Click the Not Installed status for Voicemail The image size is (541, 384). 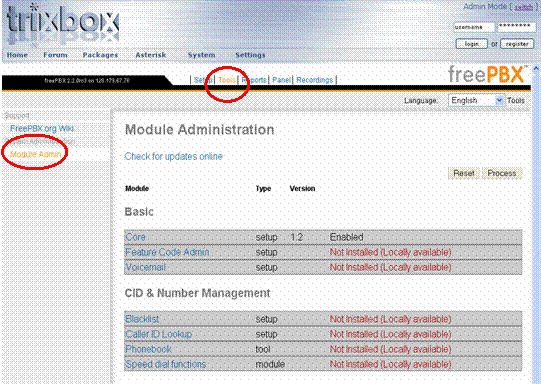point(391,267)
